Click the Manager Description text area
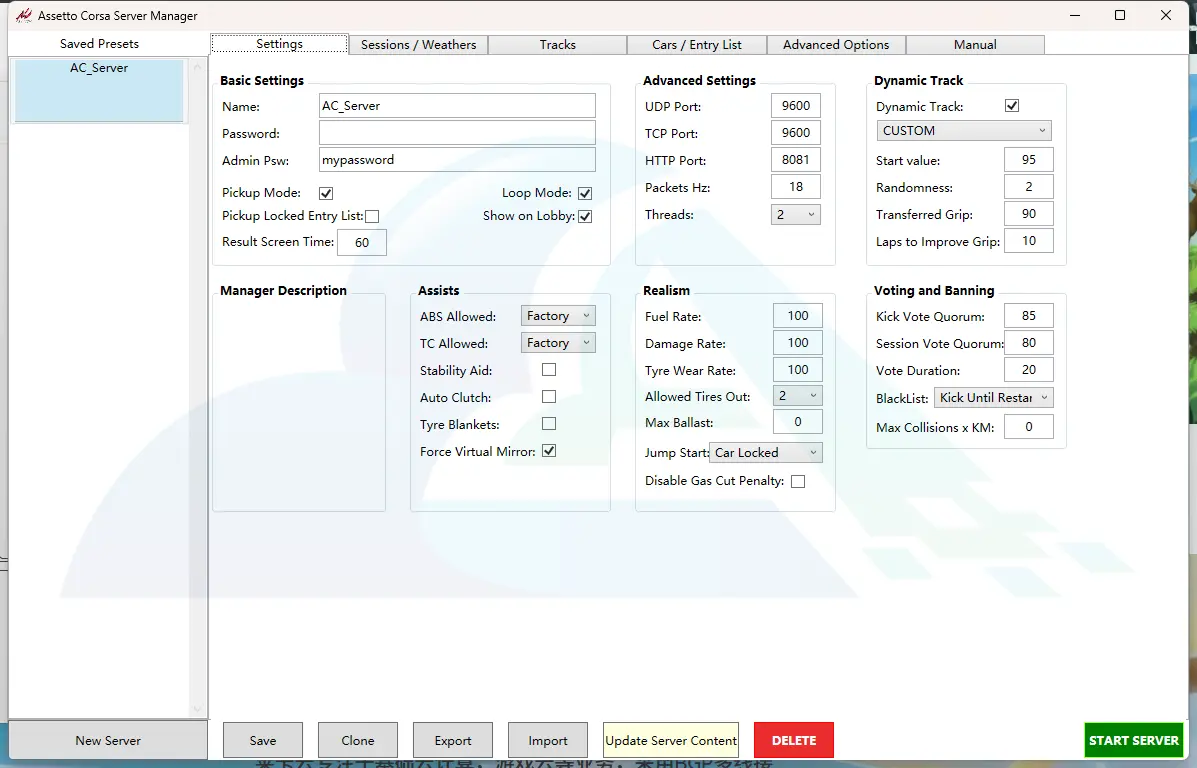 299,403
